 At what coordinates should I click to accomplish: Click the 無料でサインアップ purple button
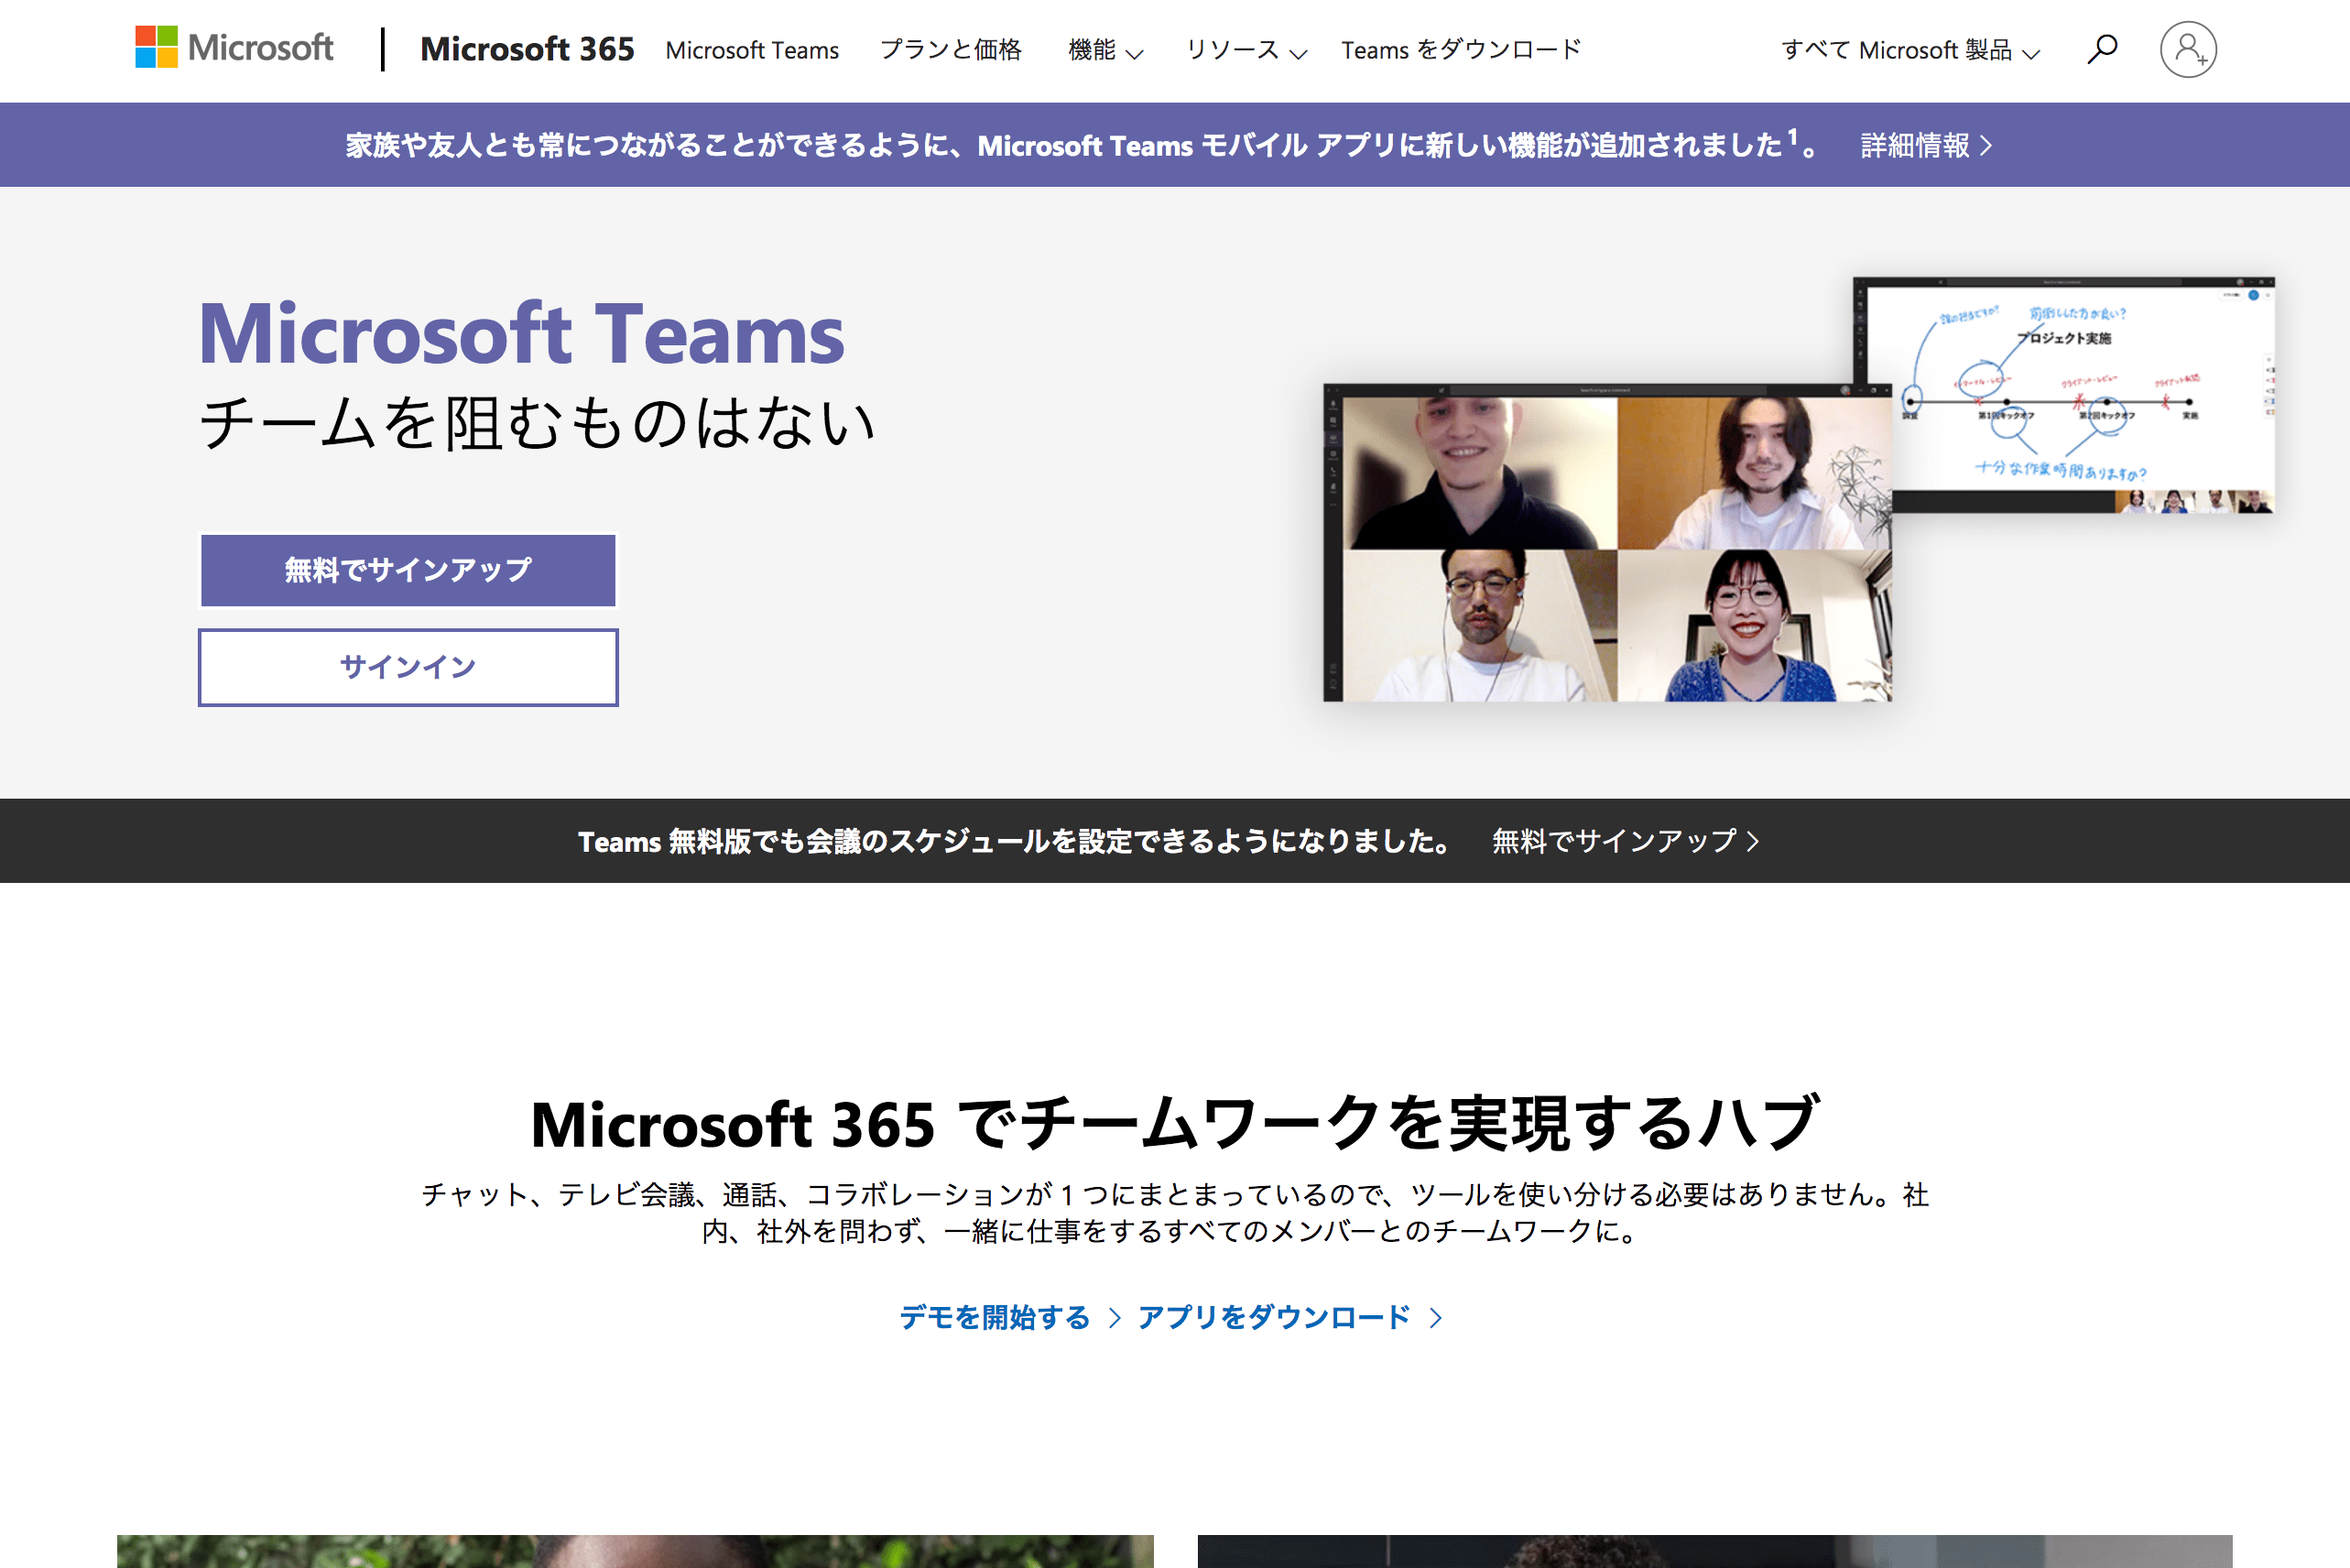click(x=408, y=570)
